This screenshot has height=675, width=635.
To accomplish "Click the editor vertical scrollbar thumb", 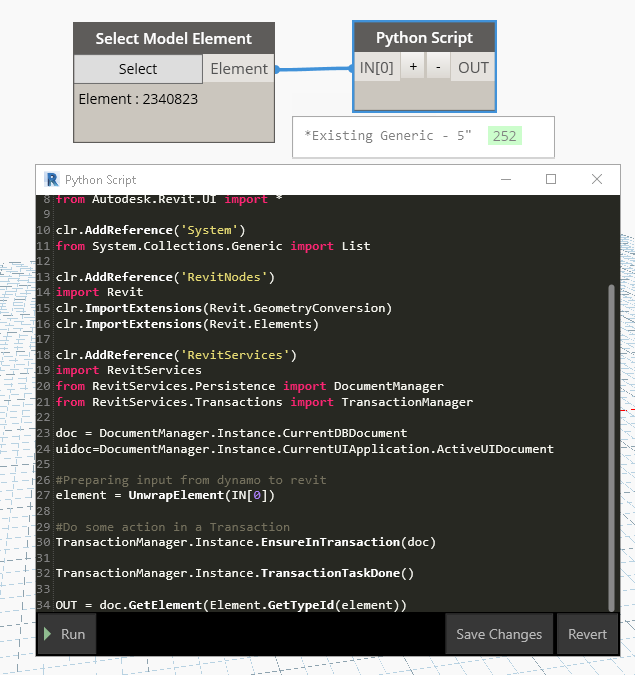I will (611, 448).
